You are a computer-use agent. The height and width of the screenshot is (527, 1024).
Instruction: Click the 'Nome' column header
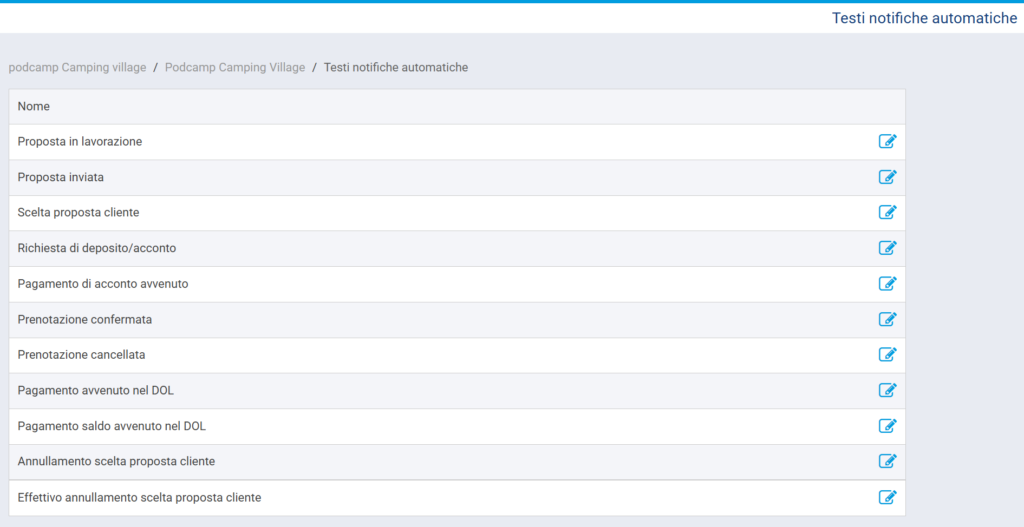coord(34,106)
